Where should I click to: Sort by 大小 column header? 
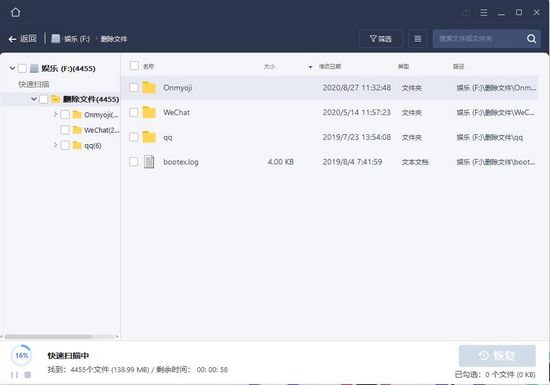pyautogui.click(x=269, y=66)
